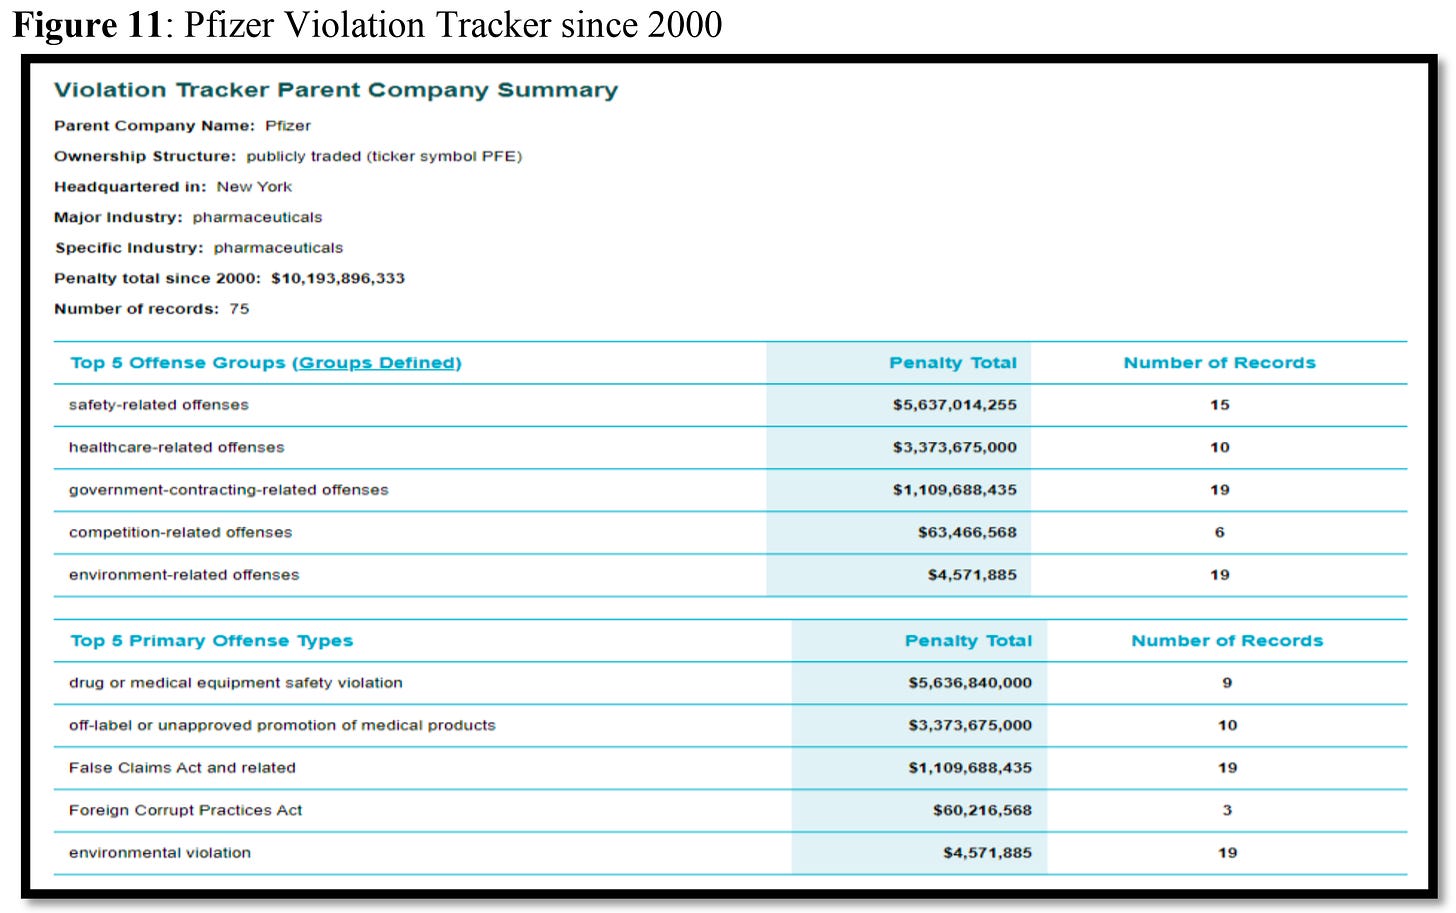Open the Groups Defined link
This screenshot has width=1456, height=913.
click(x=377, y=363)
